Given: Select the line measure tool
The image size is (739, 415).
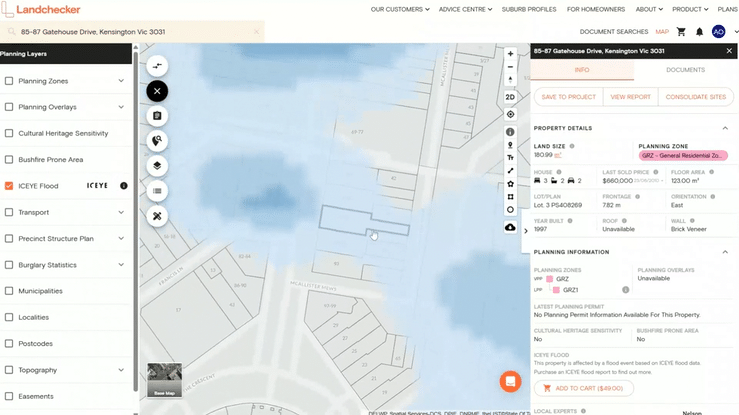Looking at the screenshot, I should click(x=510, y=171).
